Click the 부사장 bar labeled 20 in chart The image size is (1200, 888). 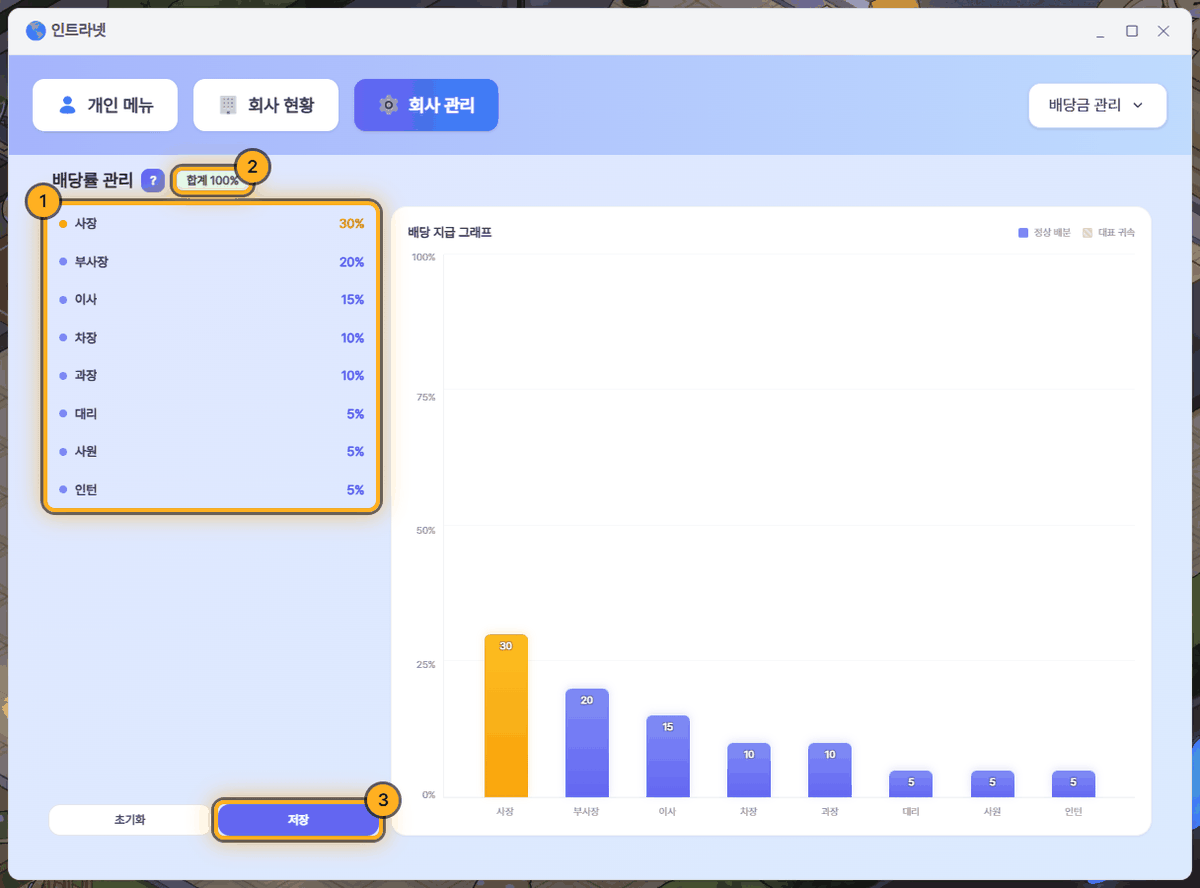(x=587, y=743)
